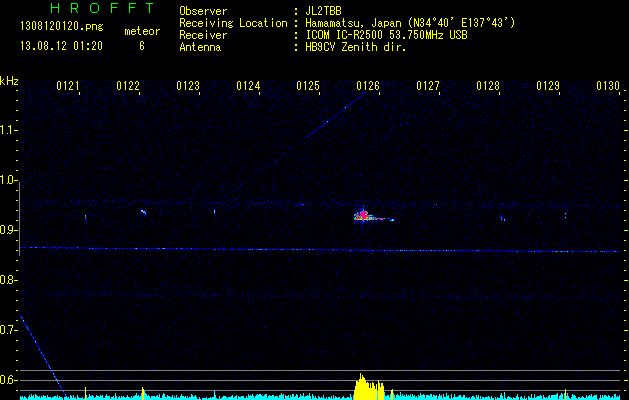Click the kHz axis unit label
This screenshot has height=400, width=629.
point(9,81)
